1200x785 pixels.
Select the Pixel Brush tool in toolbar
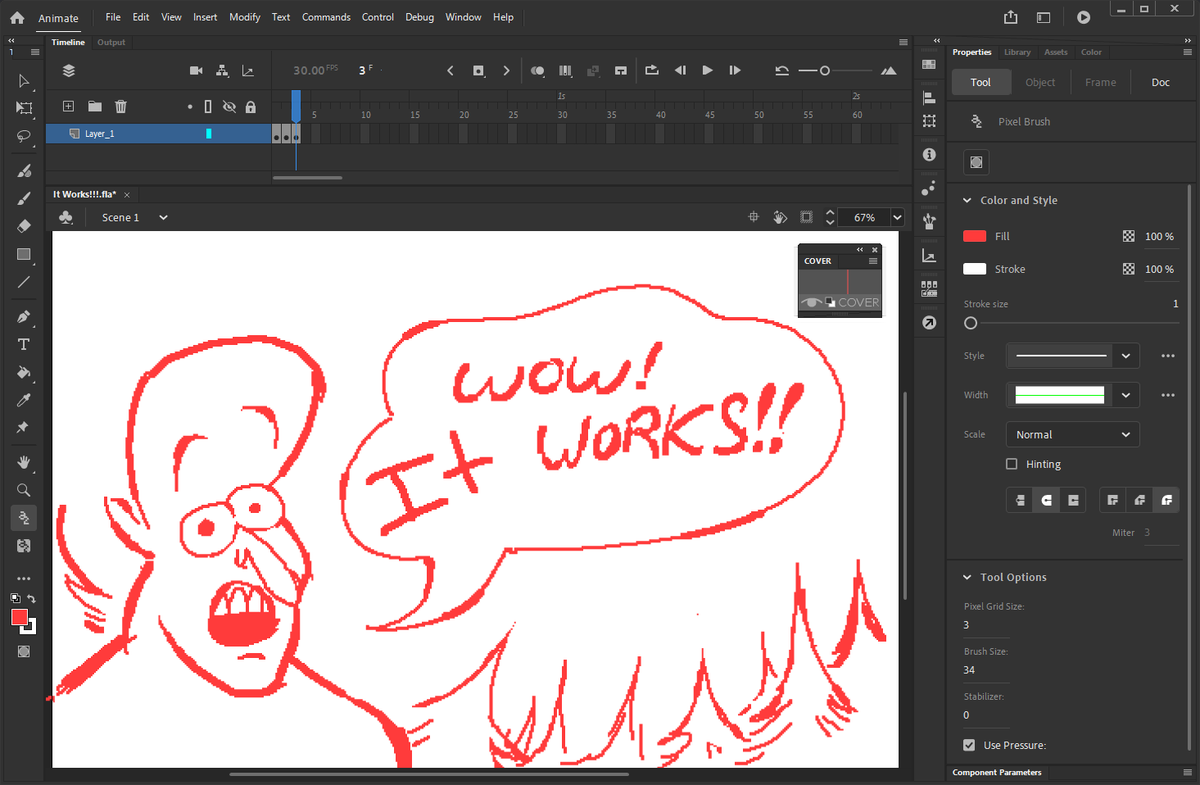coord(24,517)
